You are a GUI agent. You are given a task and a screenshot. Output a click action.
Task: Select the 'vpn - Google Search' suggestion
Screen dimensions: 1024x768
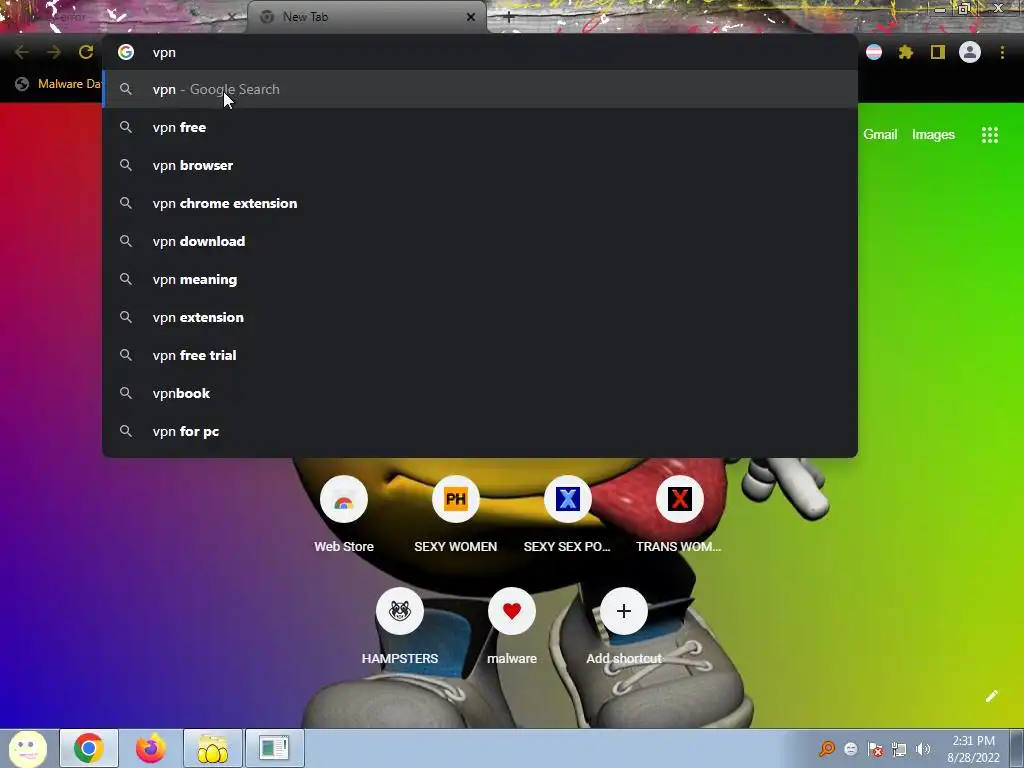480,89
